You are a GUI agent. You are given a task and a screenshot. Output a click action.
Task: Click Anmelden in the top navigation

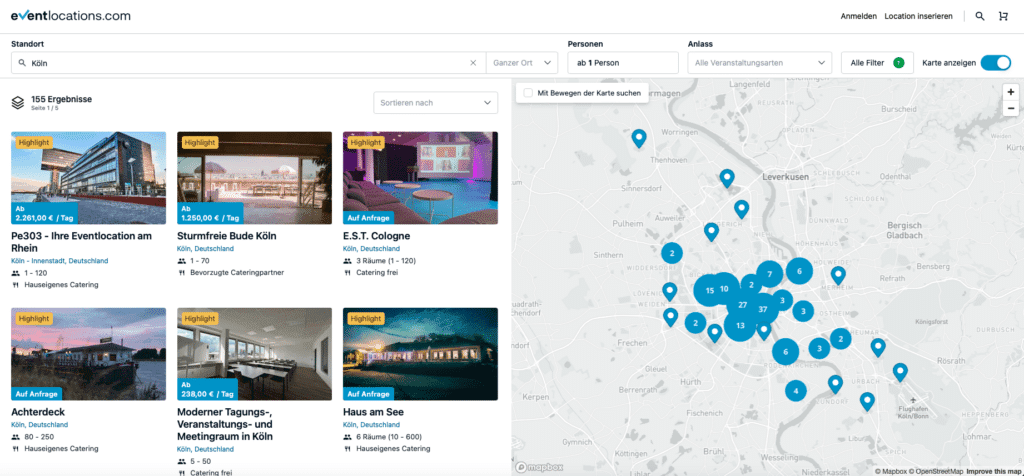pyautogui.click(x=859, y=16)
